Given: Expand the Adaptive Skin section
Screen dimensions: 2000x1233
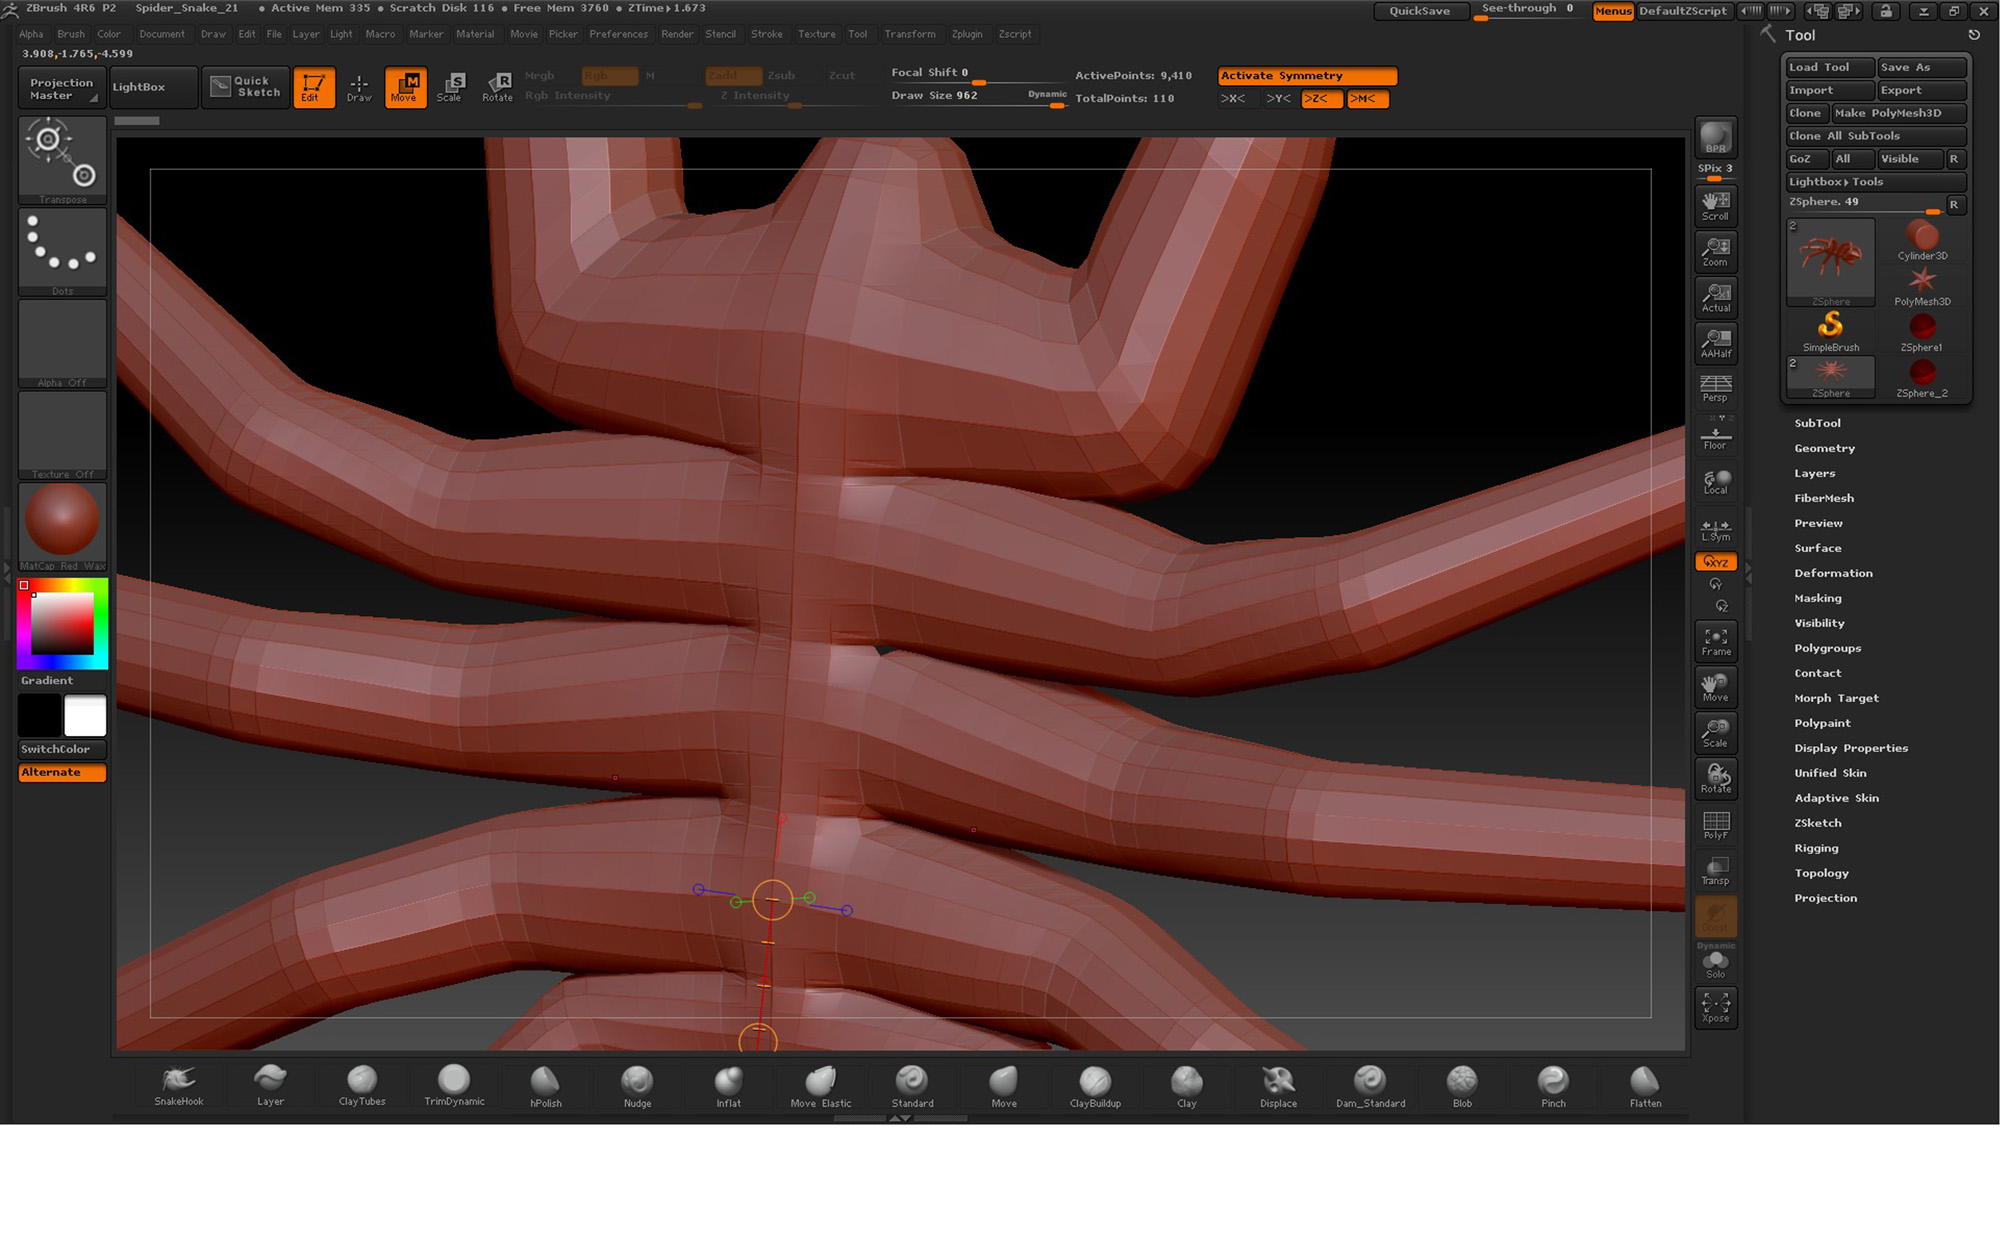Looking at the screenshot, I should tap(1836, 798).
